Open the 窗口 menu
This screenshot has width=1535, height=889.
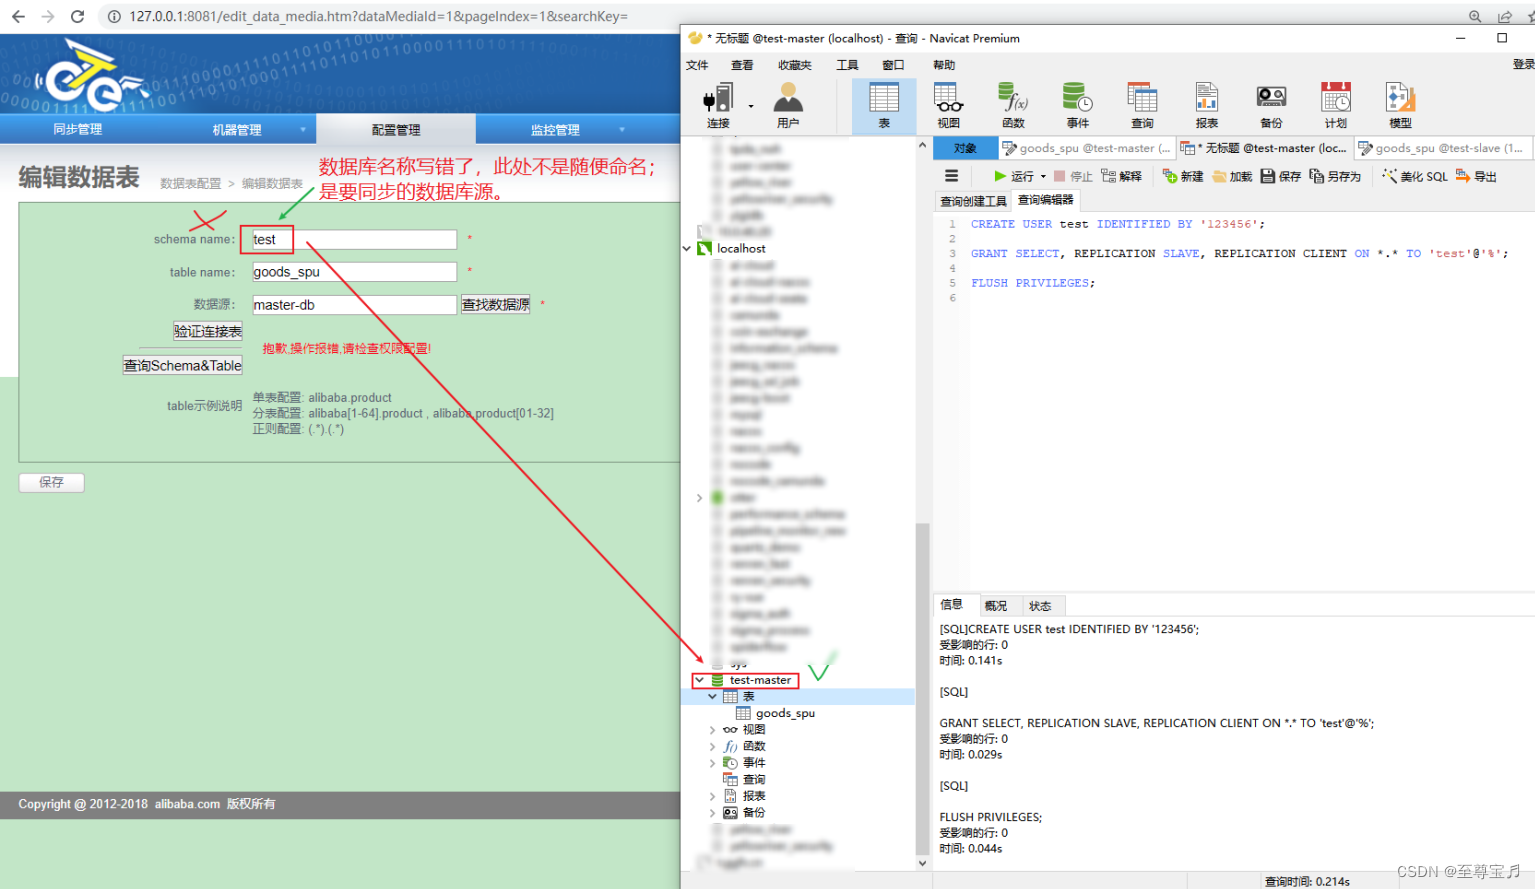click(893, 65)
